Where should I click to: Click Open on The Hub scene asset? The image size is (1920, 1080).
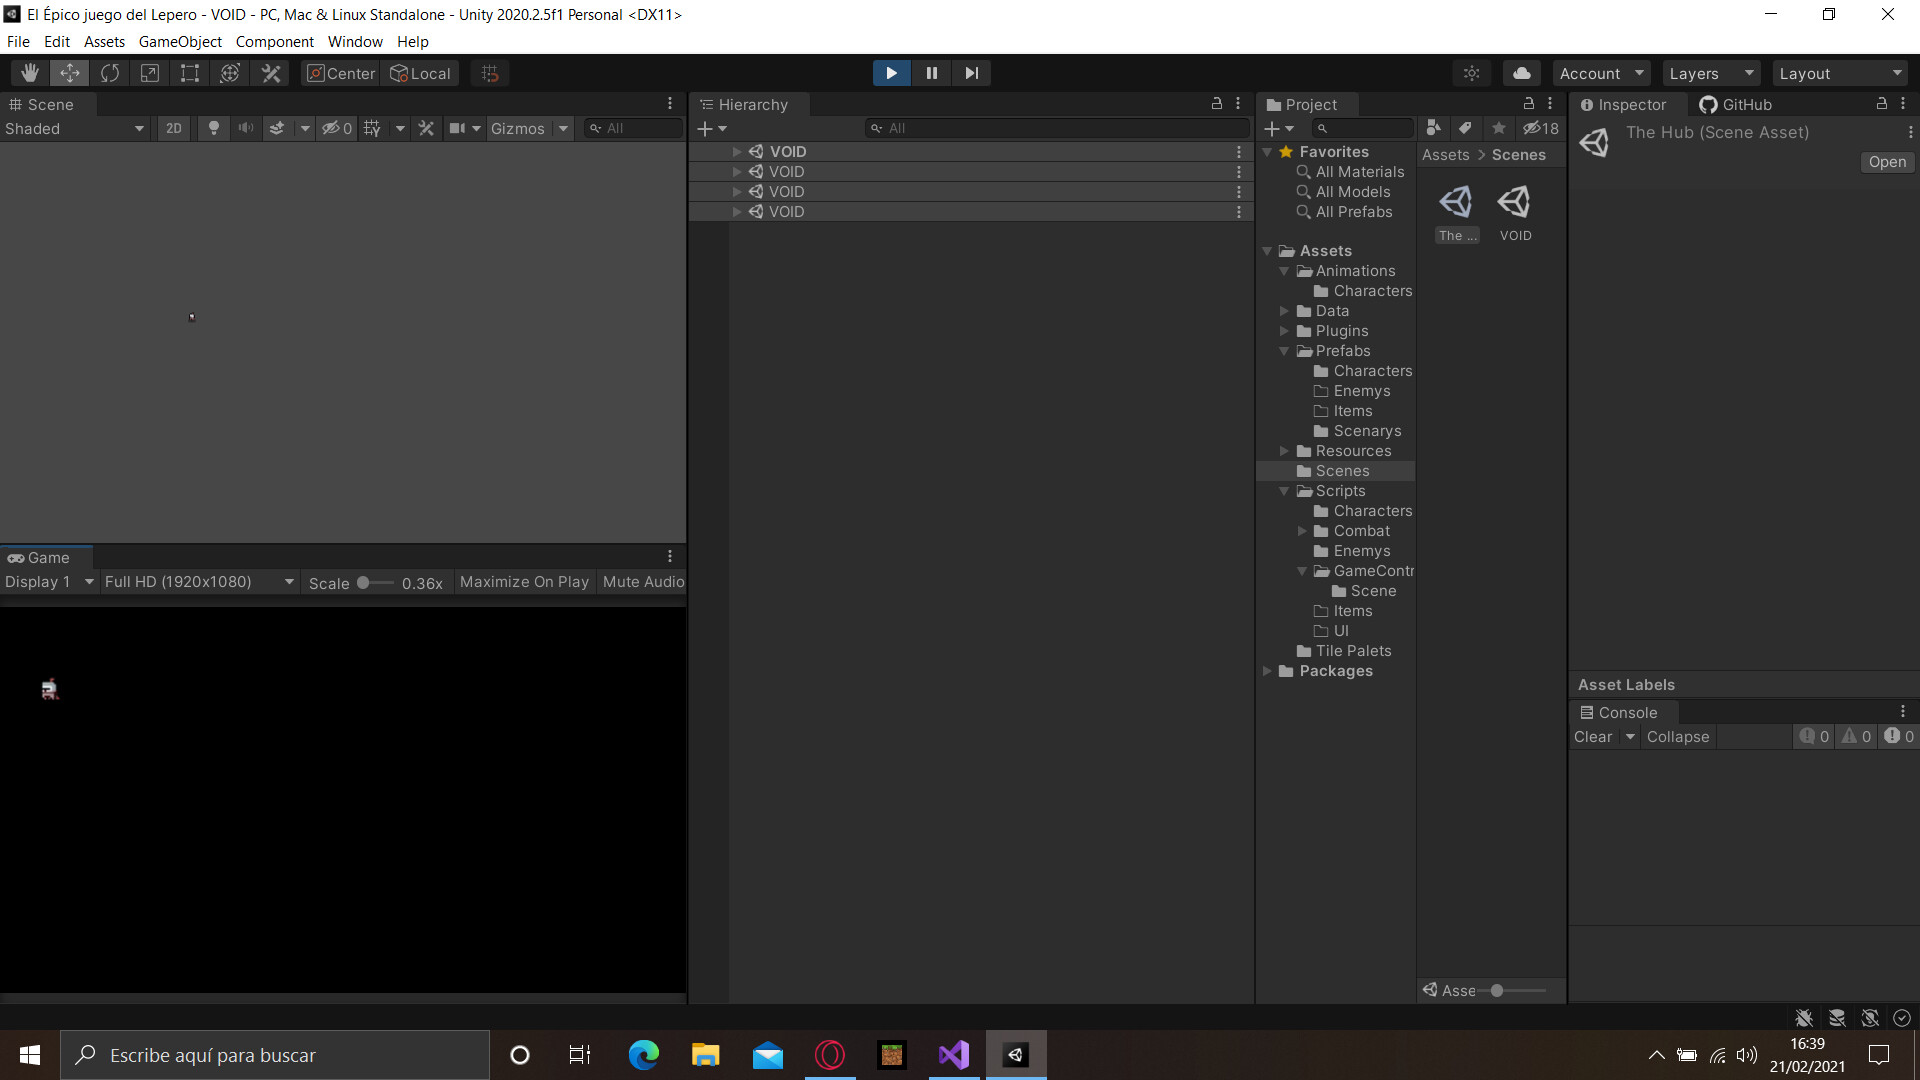(1886, 162)
